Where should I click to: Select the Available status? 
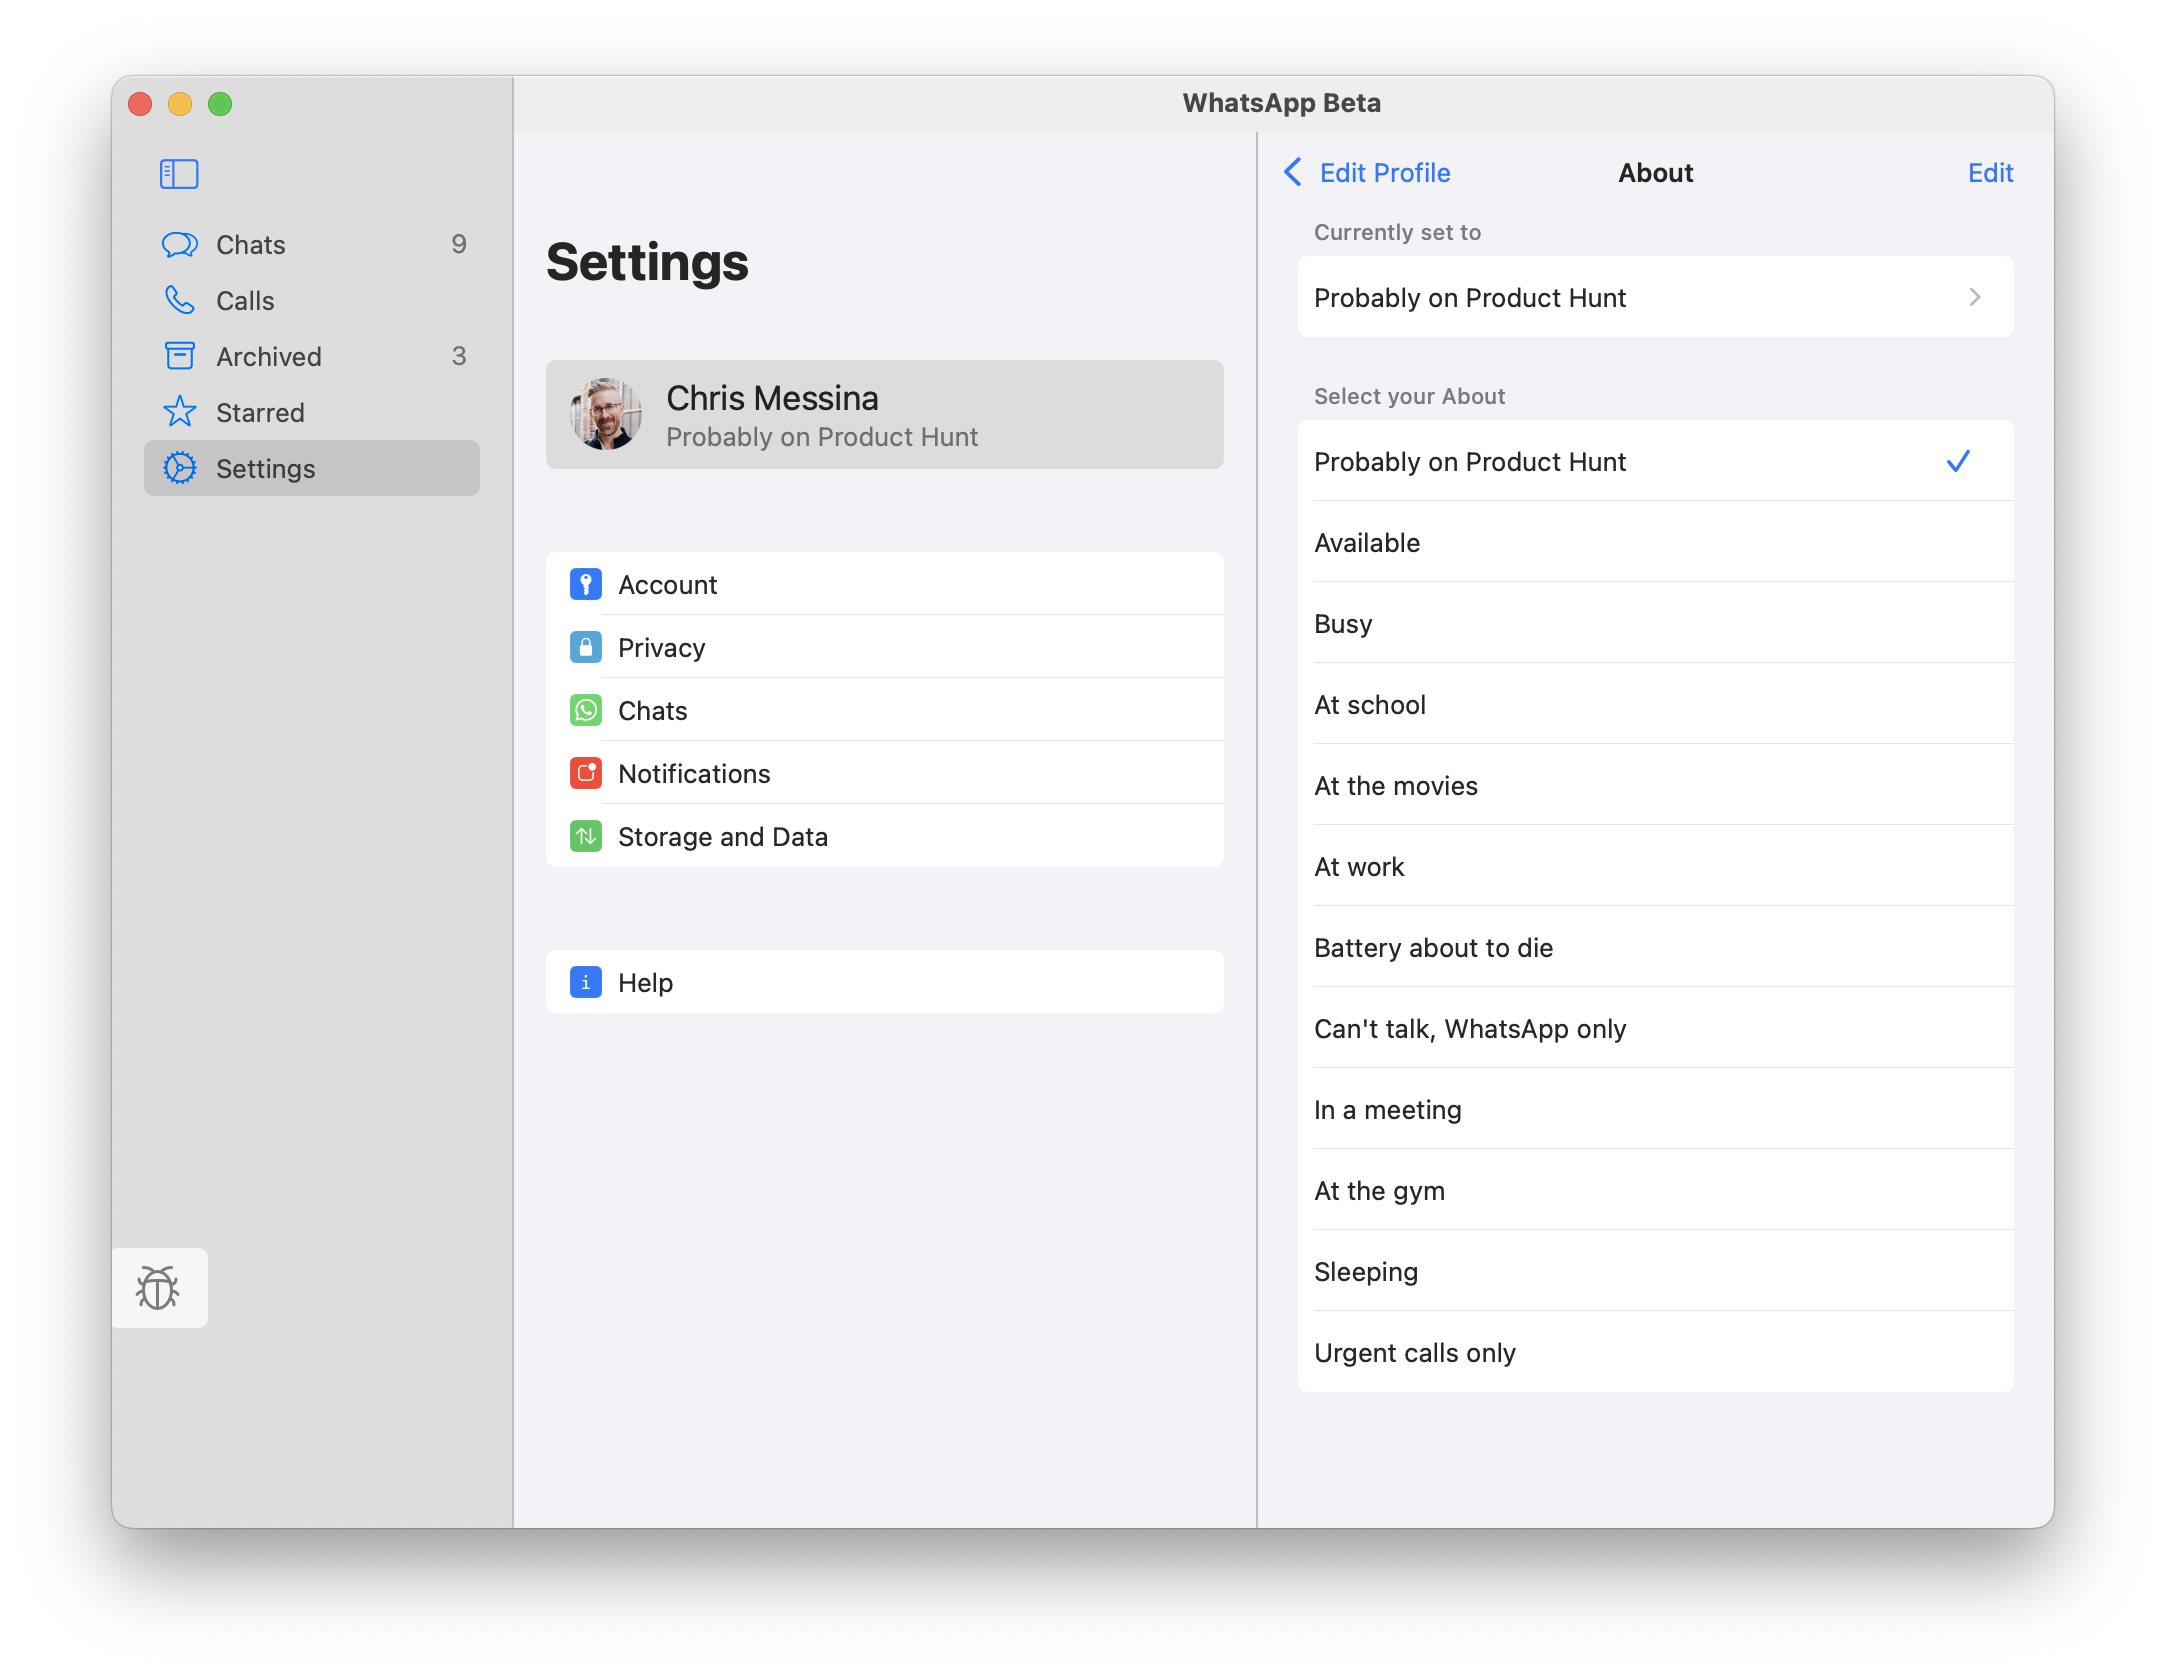(1655, 542)
